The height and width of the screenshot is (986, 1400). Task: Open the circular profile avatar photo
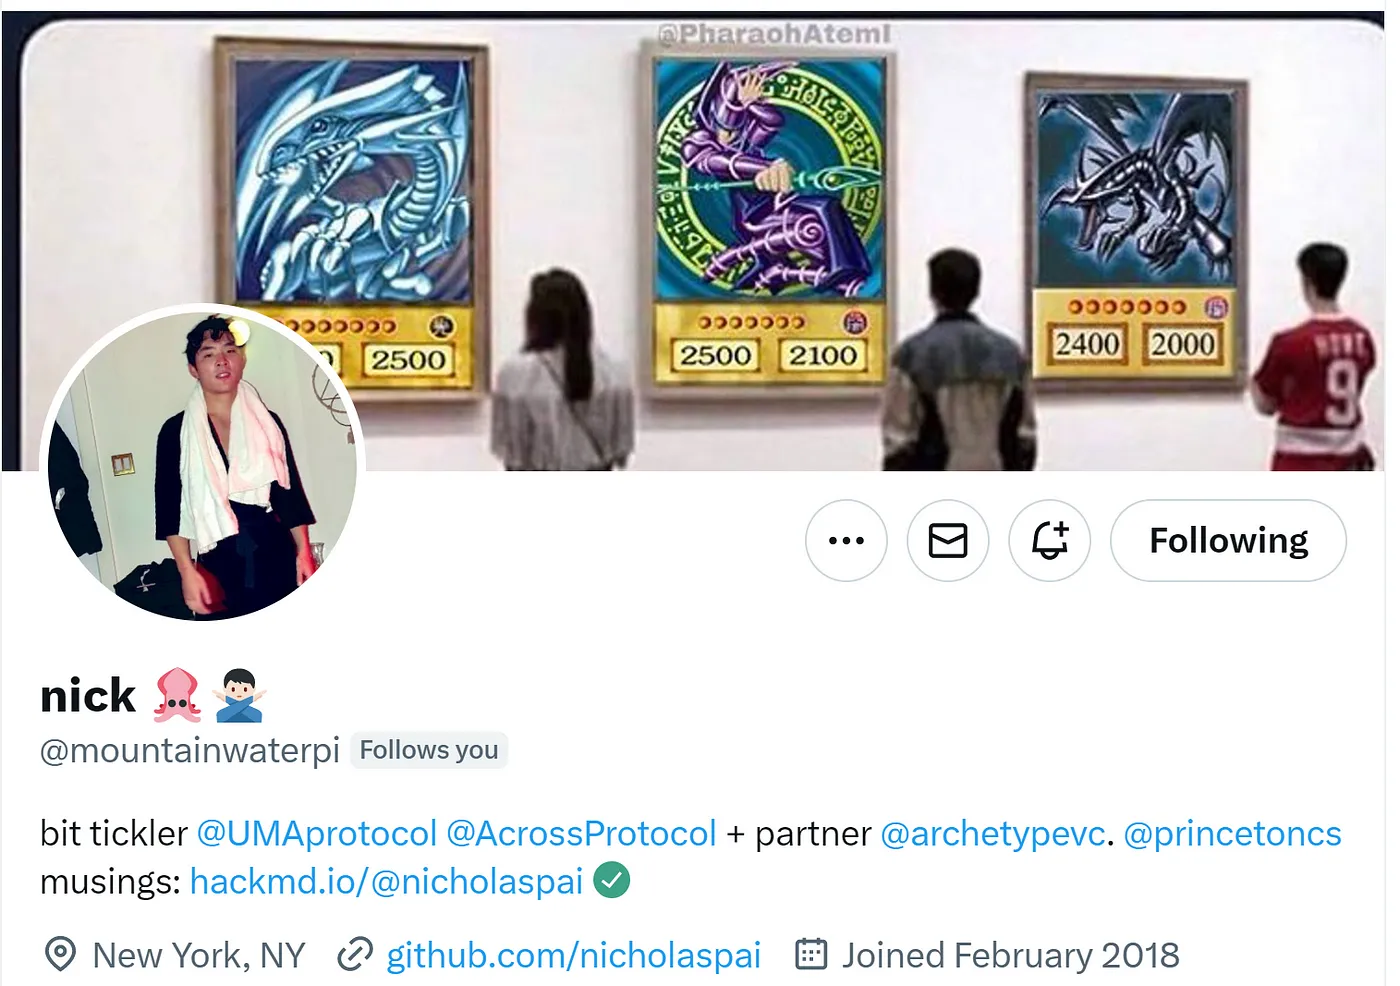203,463
